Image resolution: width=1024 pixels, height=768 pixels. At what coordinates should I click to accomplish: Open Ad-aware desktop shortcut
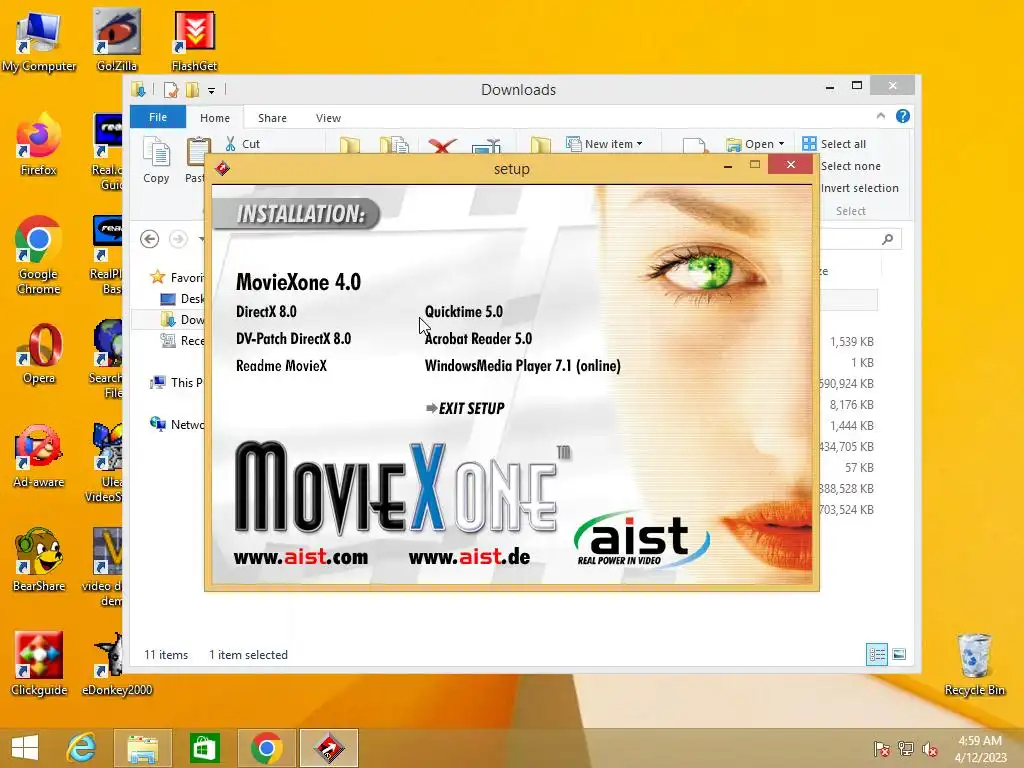pyautogui.click(x=39, y=456)
